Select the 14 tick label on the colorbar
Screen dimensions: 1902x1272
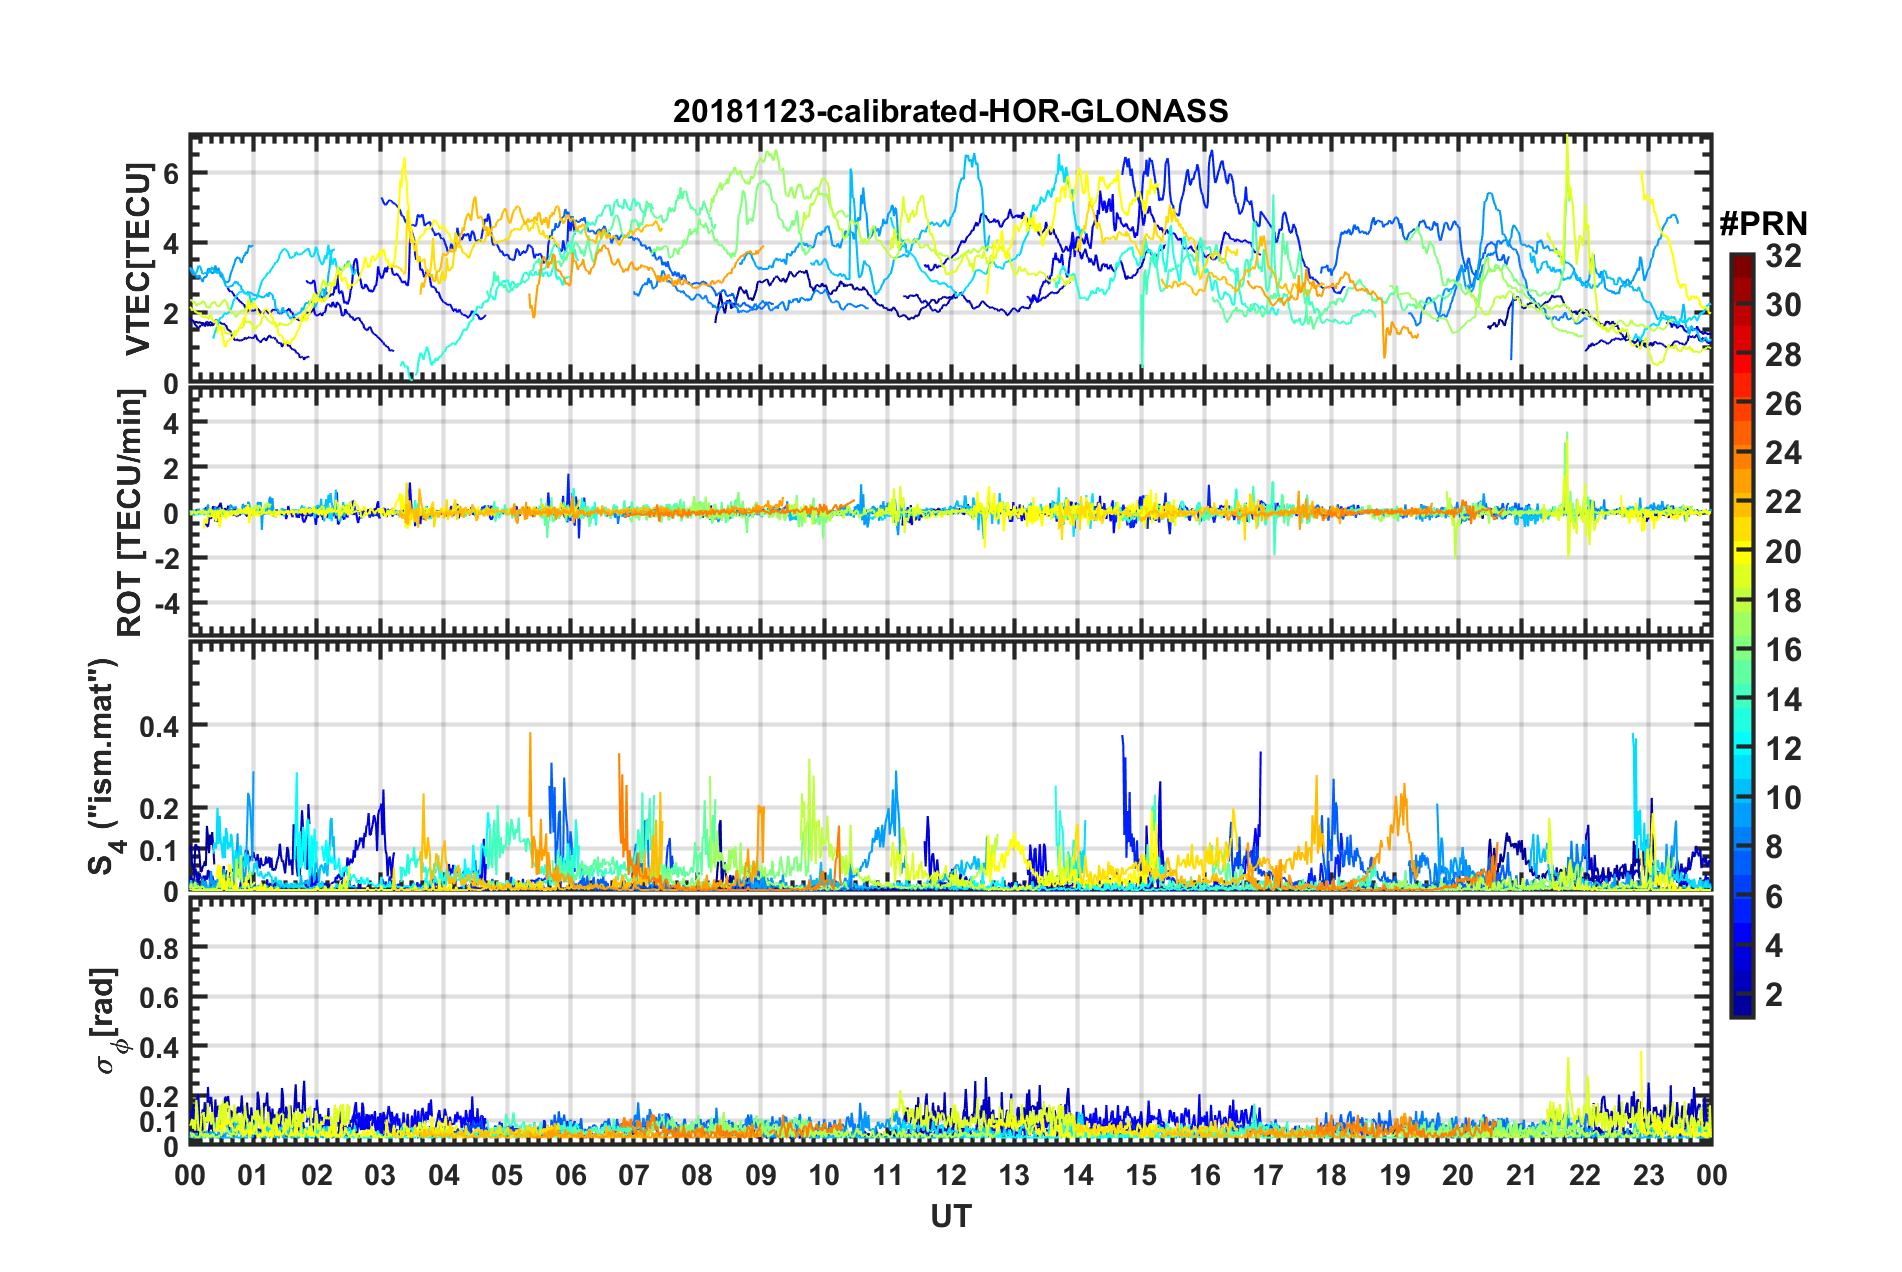point(1783,700)
